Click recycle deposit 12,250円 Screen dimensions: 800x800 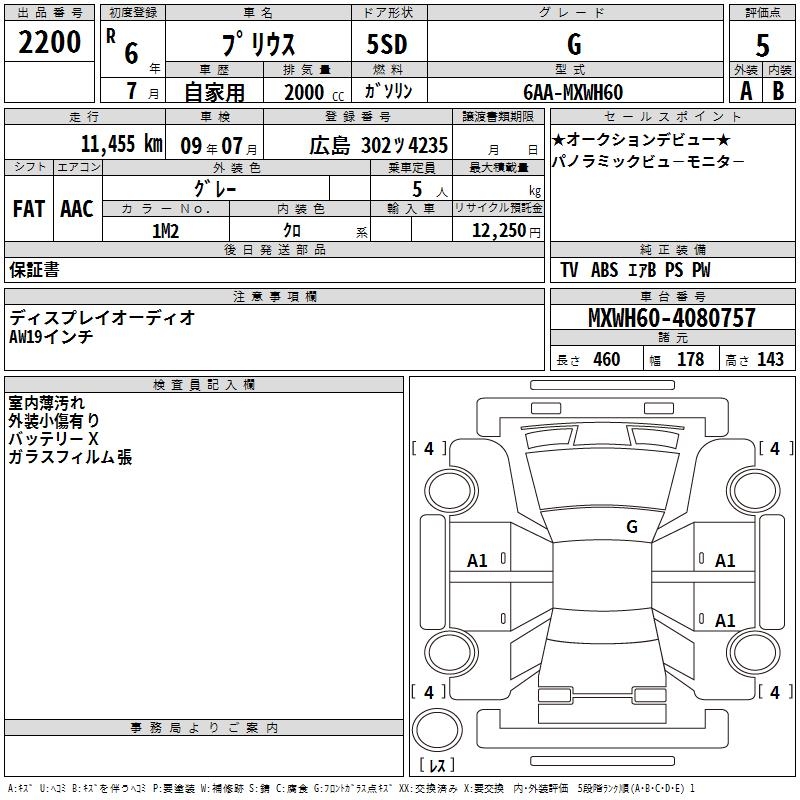506,231
